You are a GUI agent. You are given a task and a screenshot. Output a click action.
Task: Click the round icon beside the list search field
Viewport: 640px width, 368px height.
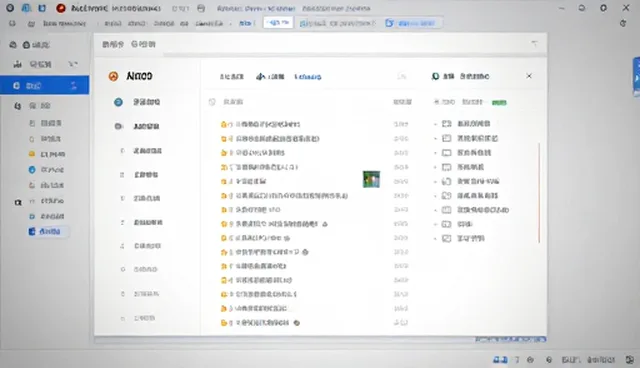[212, 102]
